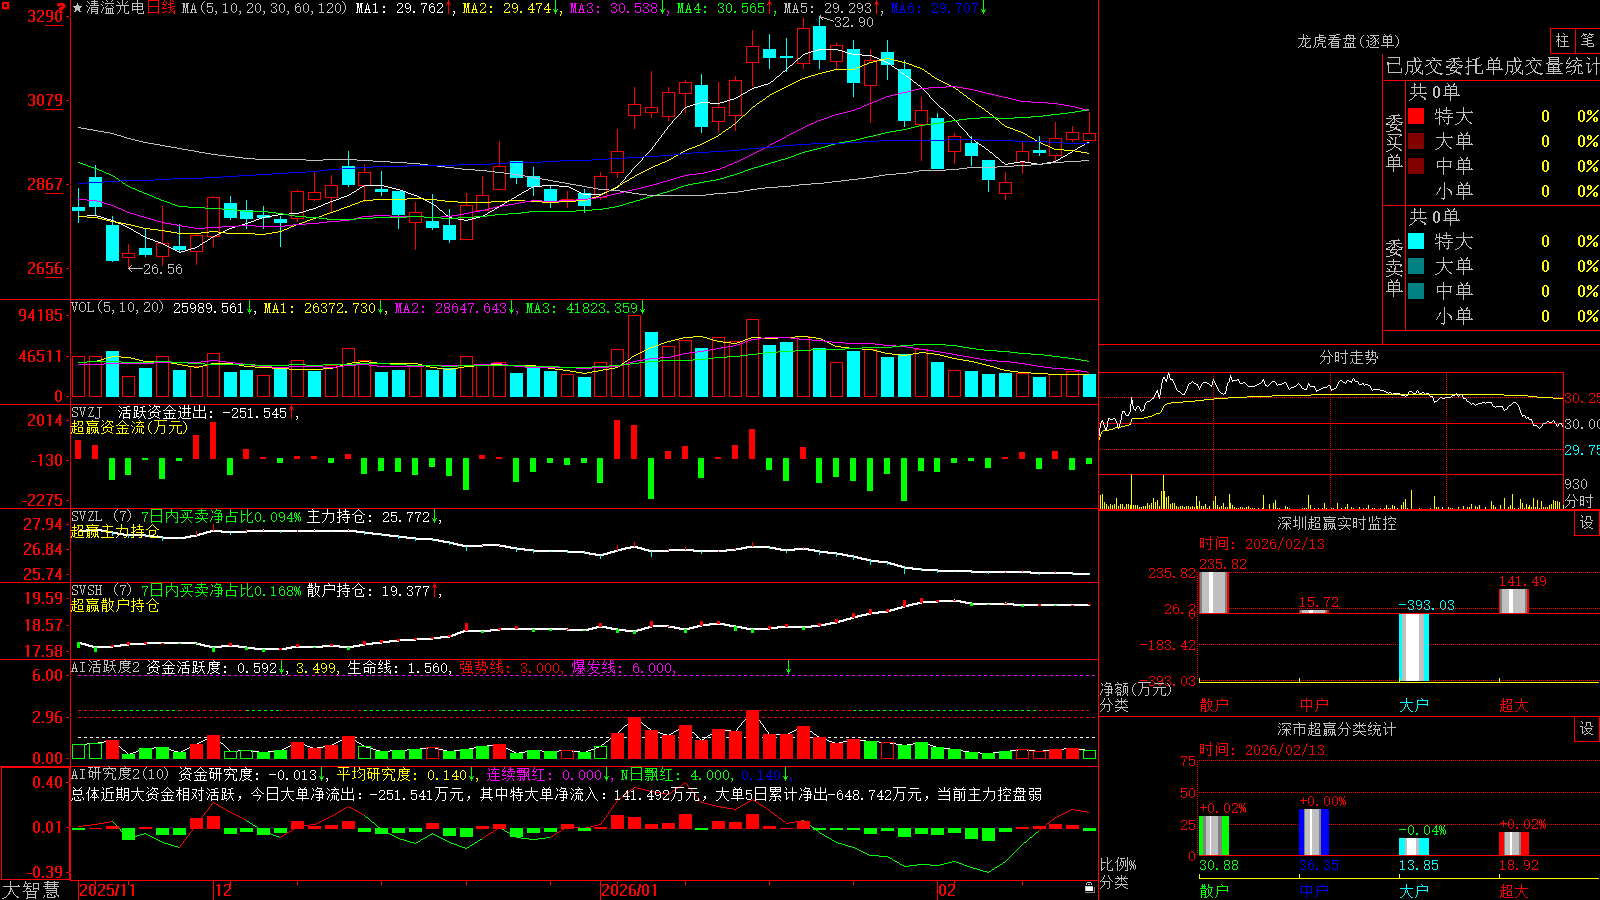Click the -393.03 大户 bar in 实时监控
This screenshot has height=900, width=1600.
[x=1414, y=647]
